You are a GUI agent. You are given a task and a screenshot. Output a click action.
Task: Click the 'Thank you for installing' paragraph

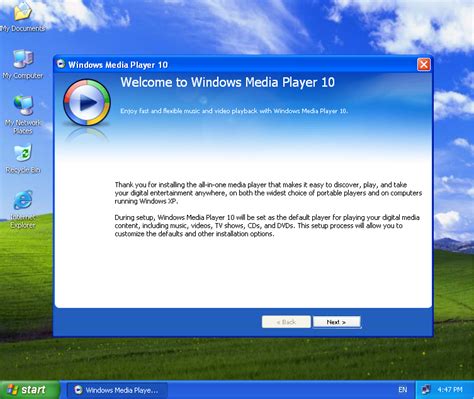pyautogui.click(x=268, y=193)
